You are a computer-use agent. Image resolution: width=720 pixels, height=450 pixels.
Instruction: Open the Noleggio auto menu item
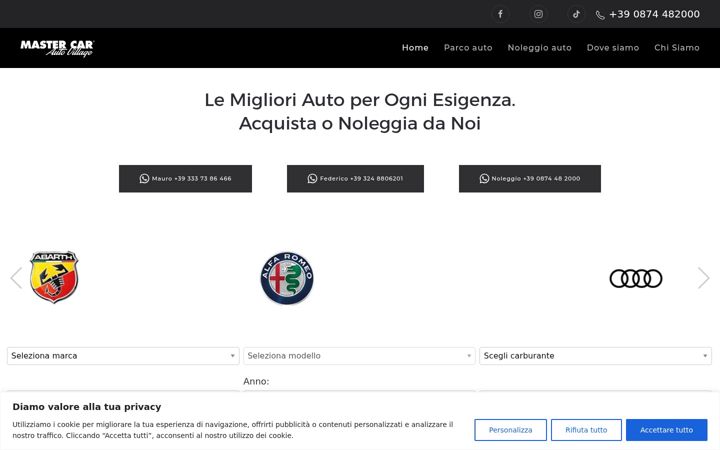click(540, 48)
